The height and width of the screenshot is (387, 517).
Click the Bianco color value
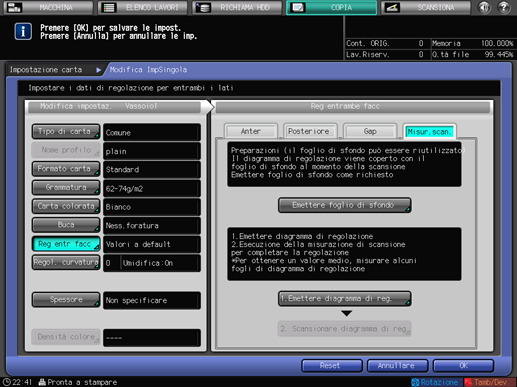click(152, 207)
